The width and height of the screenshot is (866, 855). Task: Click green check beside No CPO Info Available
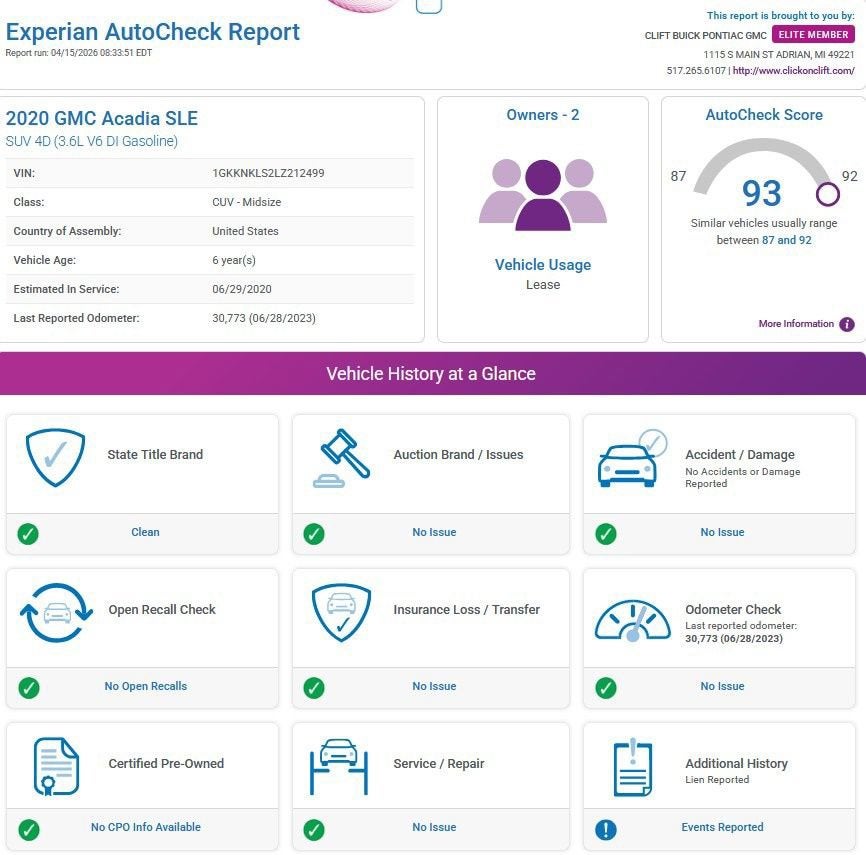(x=29, y=829)
